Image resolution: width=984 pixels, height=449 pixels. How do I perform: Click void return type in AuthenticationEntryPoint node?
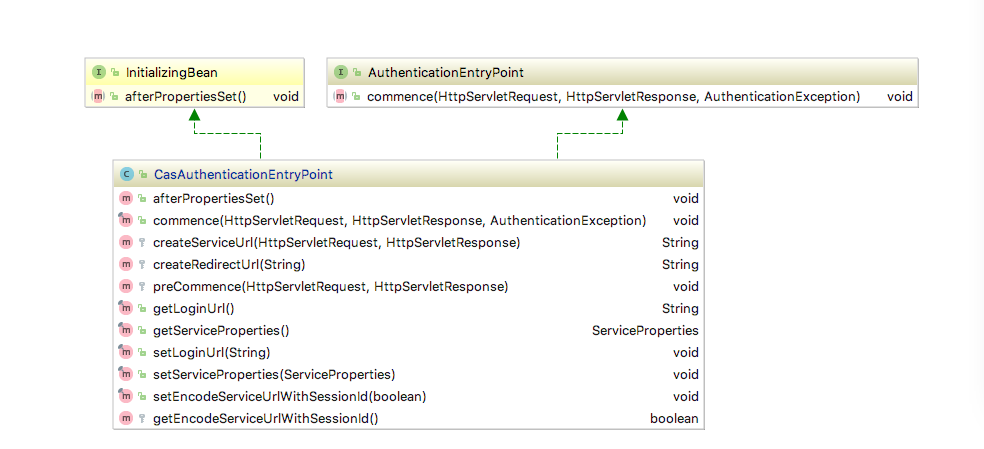(x=900, y=97)
